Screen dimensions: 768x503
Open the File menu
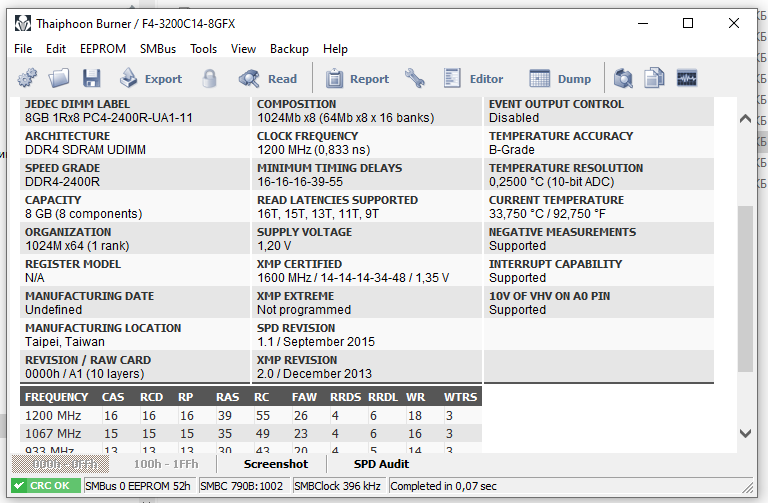[x=23, y=49]
